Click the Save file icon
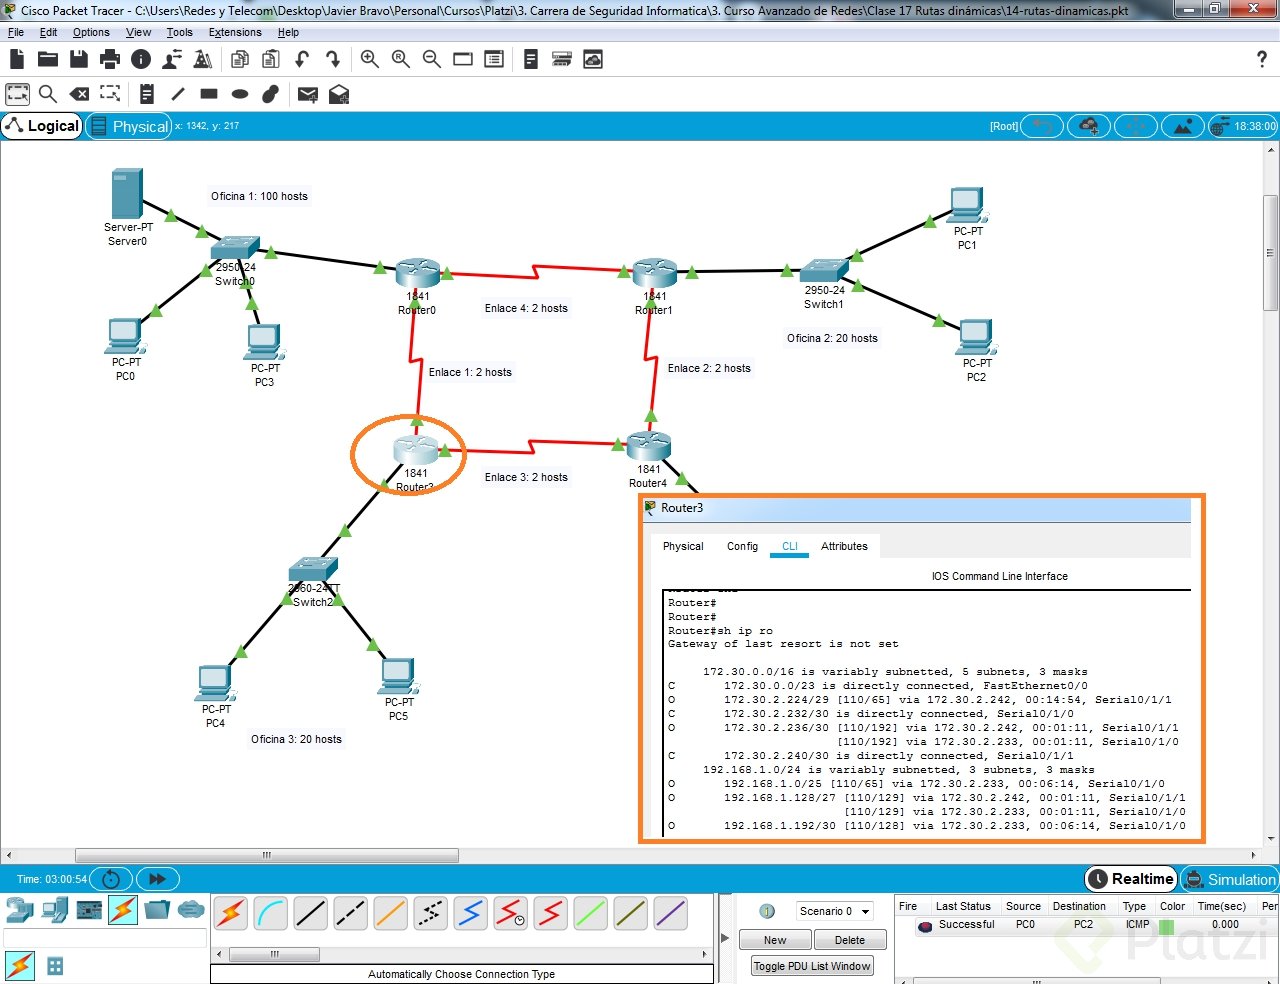 point(79,59)
